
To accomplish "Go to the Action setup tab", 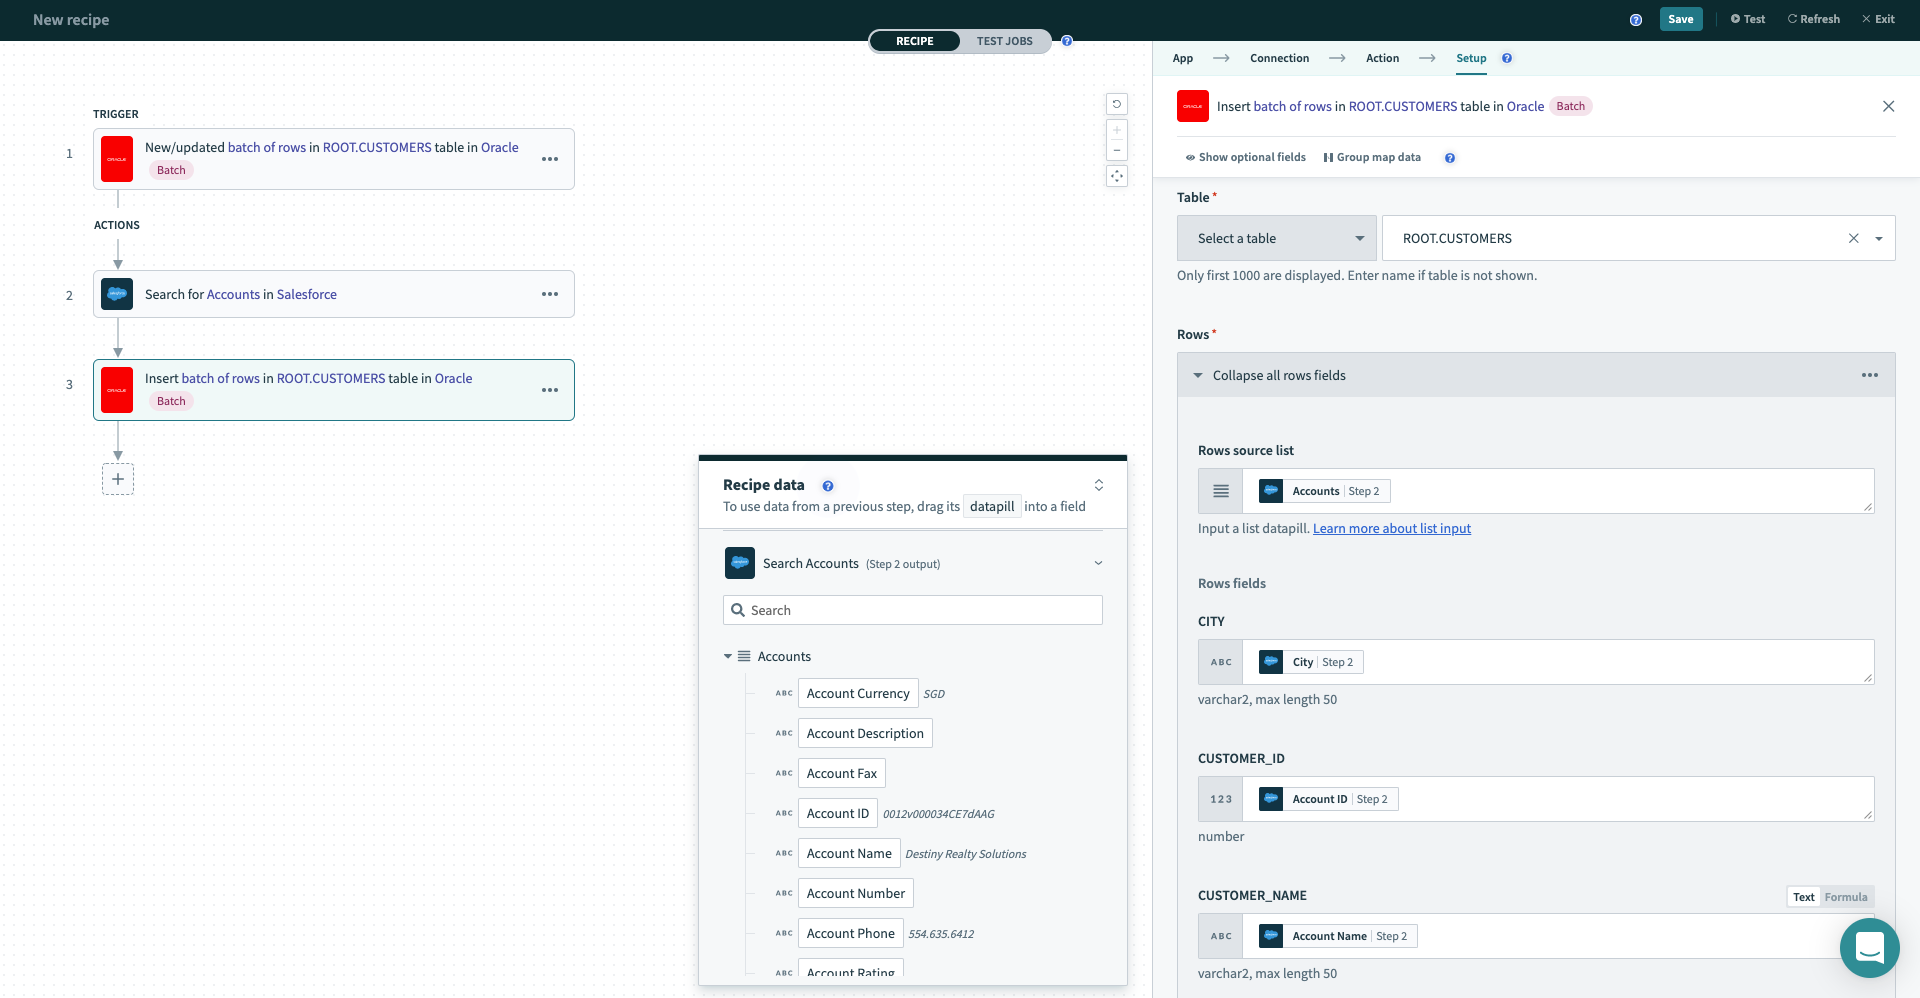I will (x=1382, y=58).
